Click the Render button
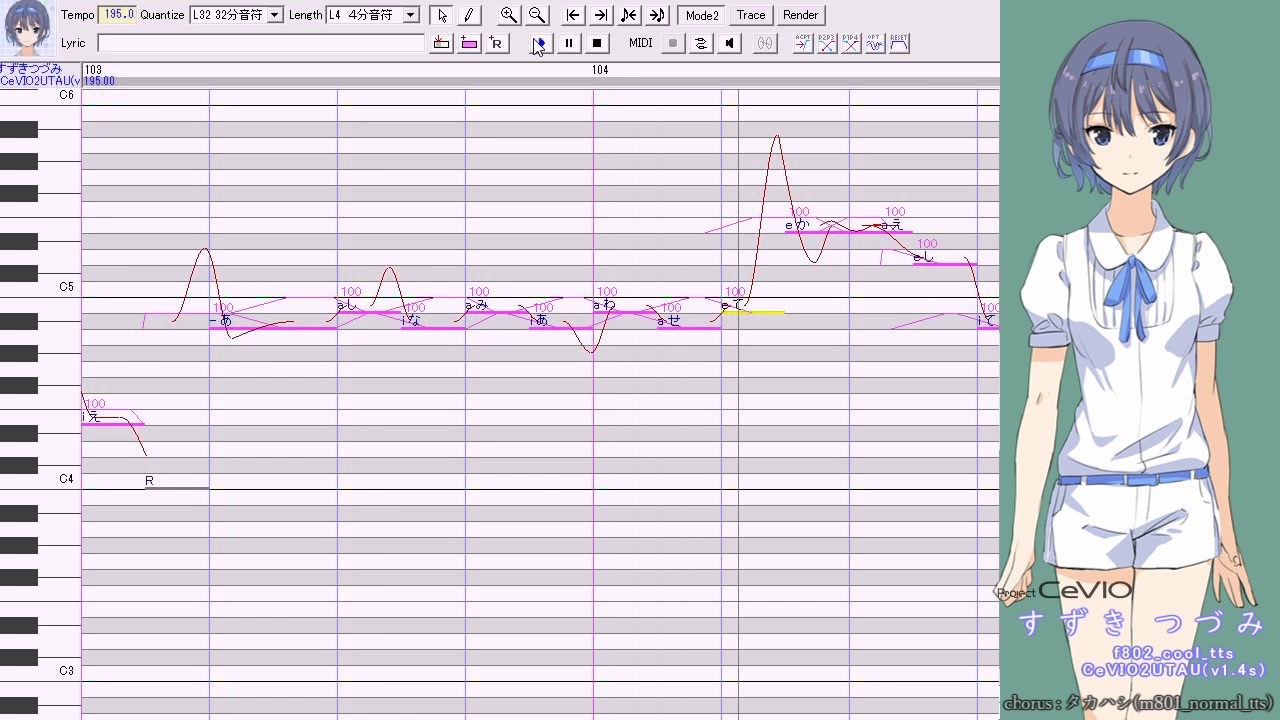The width and height of the screenshot is (1280, 720). [x=801, y=15]
